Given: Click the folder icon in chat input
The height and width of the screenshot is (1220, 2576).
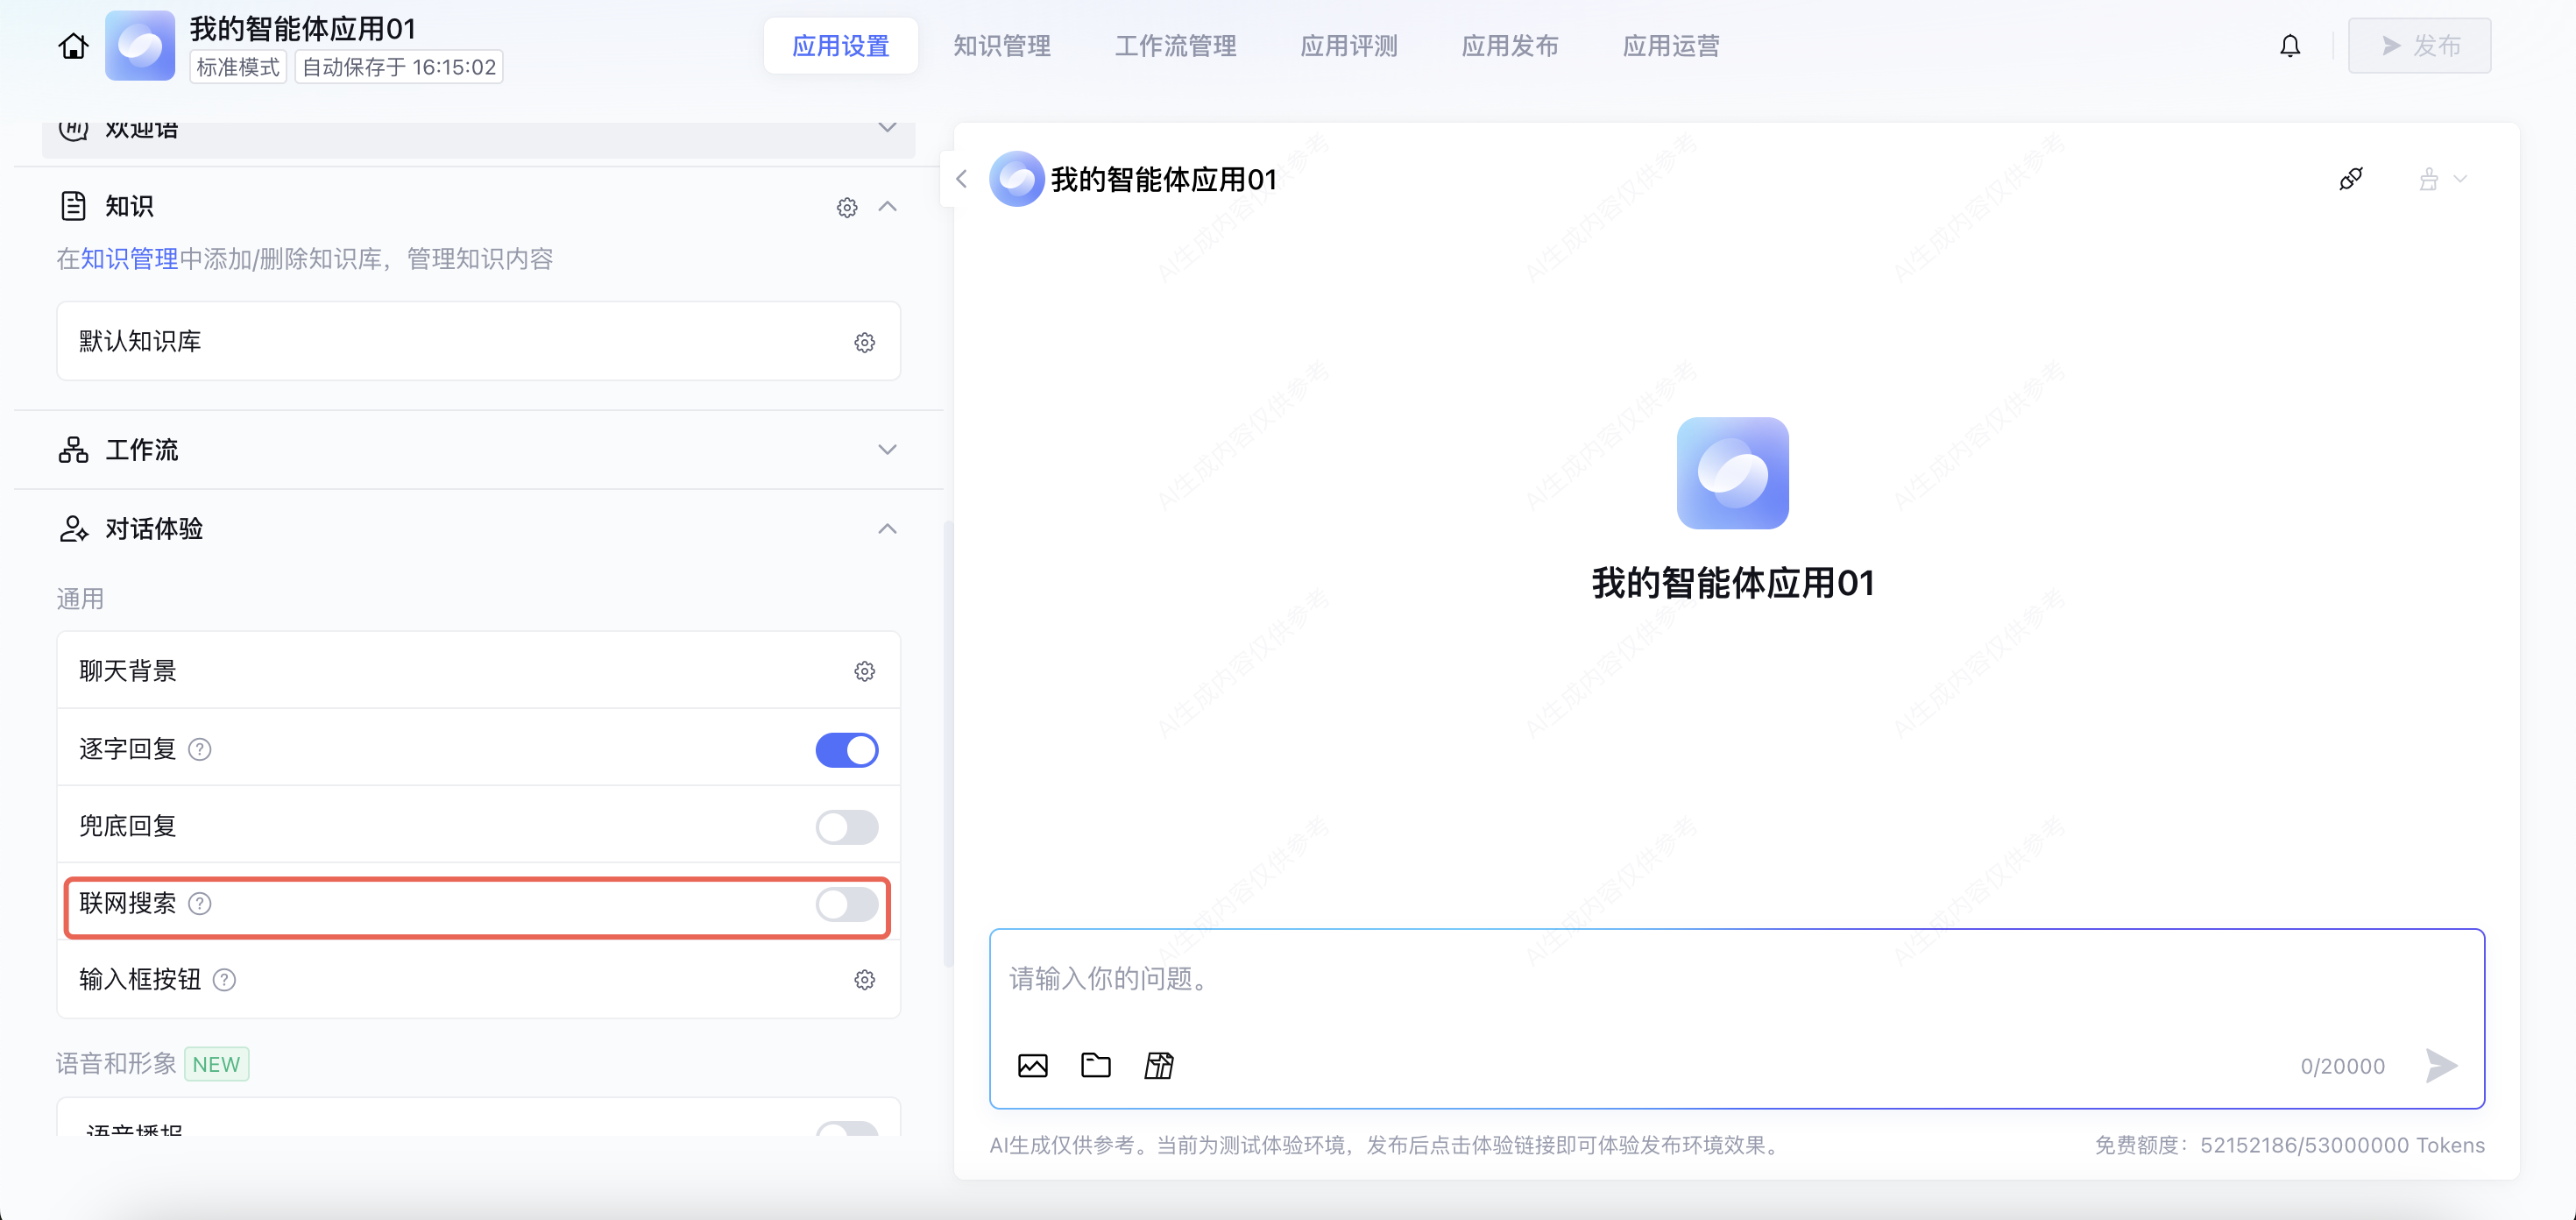Looking at the screenshot, I should click(x=1095, y=1065).
